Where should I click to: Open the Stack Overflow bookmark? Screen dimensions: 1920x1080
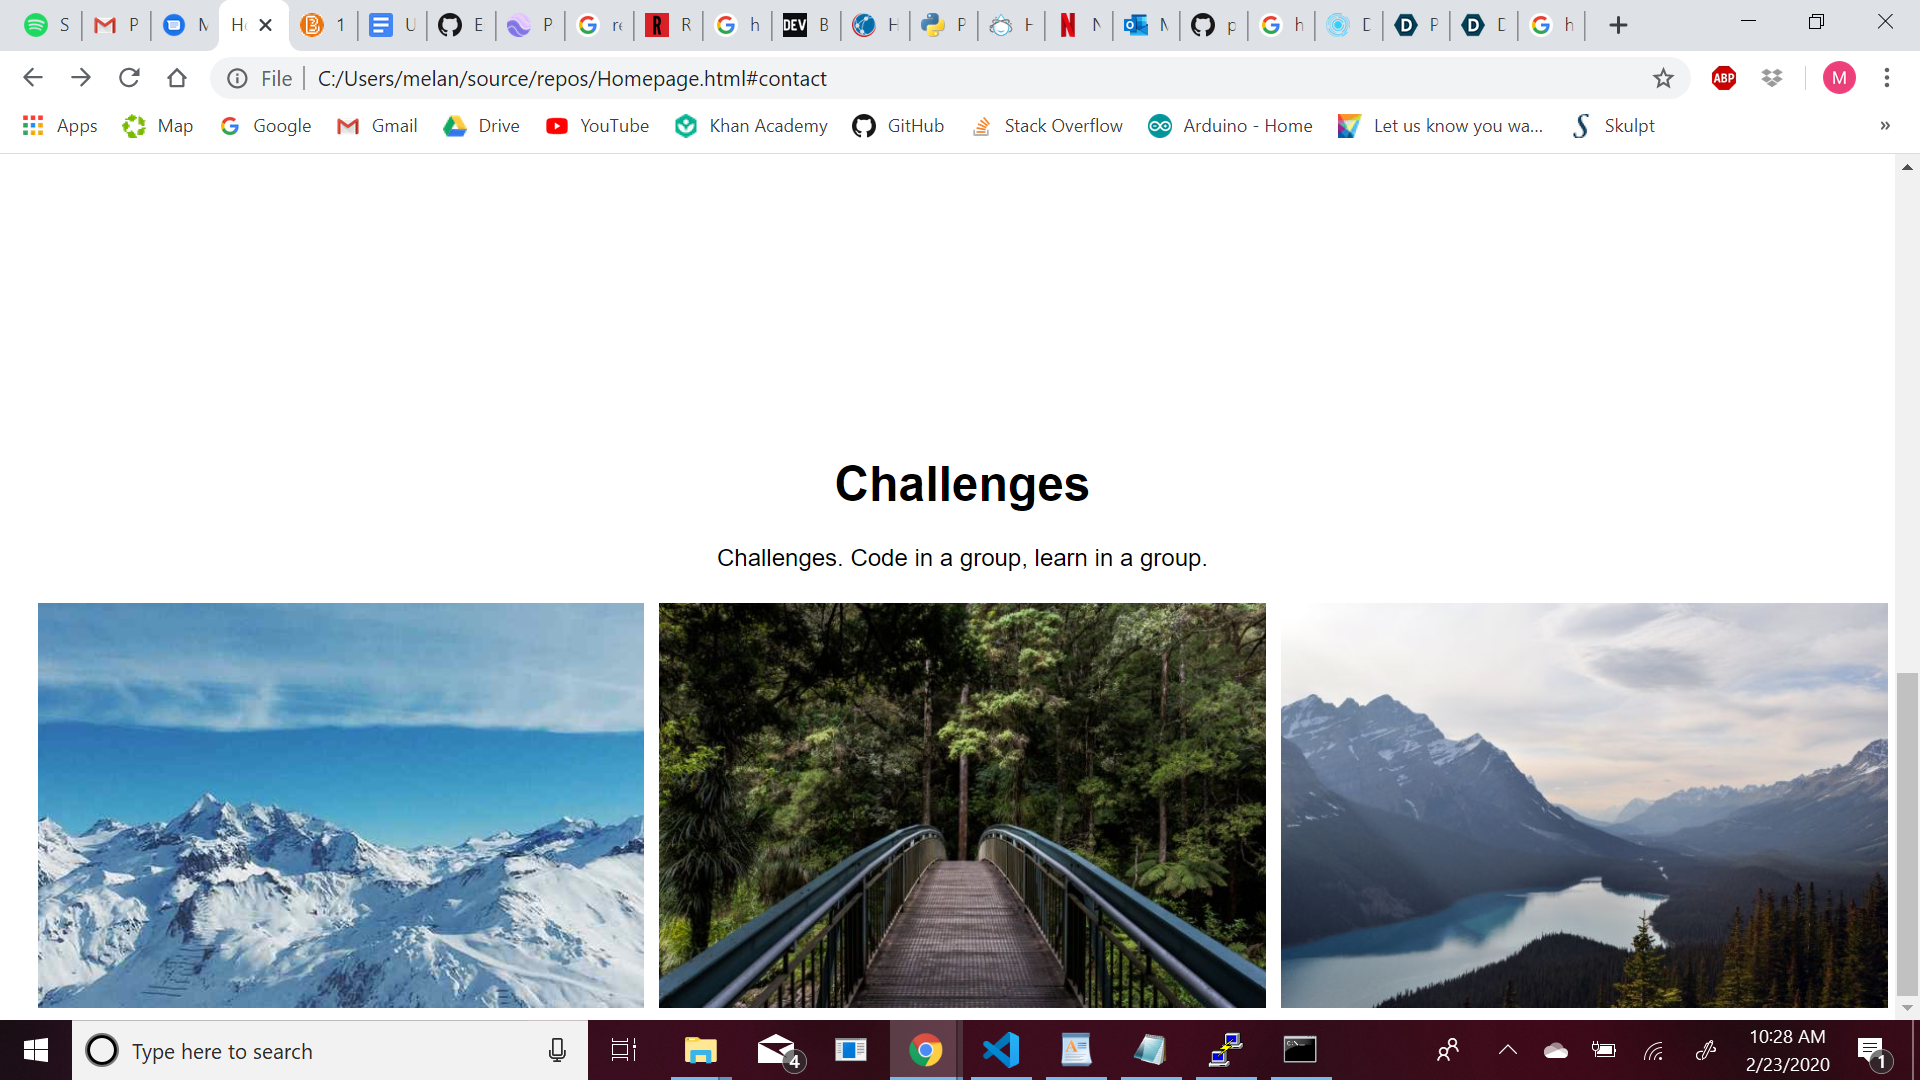pyautogui.click(x=1047, y=126)
